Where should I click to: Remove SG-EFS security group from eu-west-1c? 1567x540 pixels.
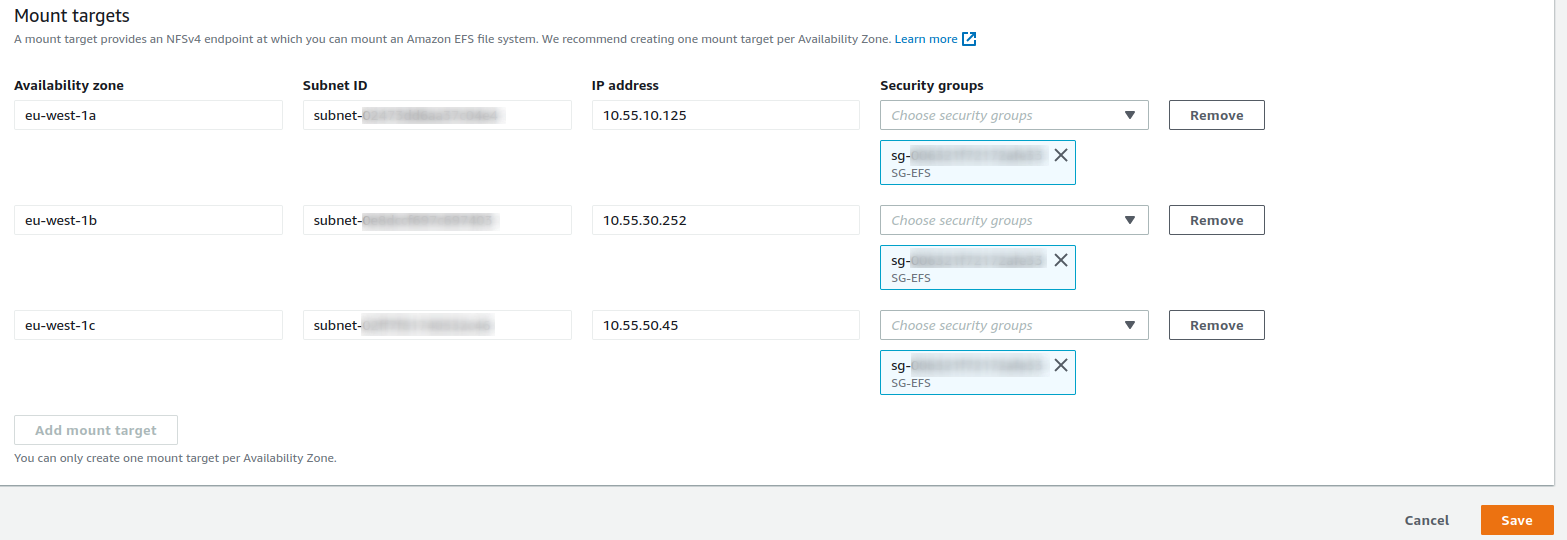pos(1061,365)
